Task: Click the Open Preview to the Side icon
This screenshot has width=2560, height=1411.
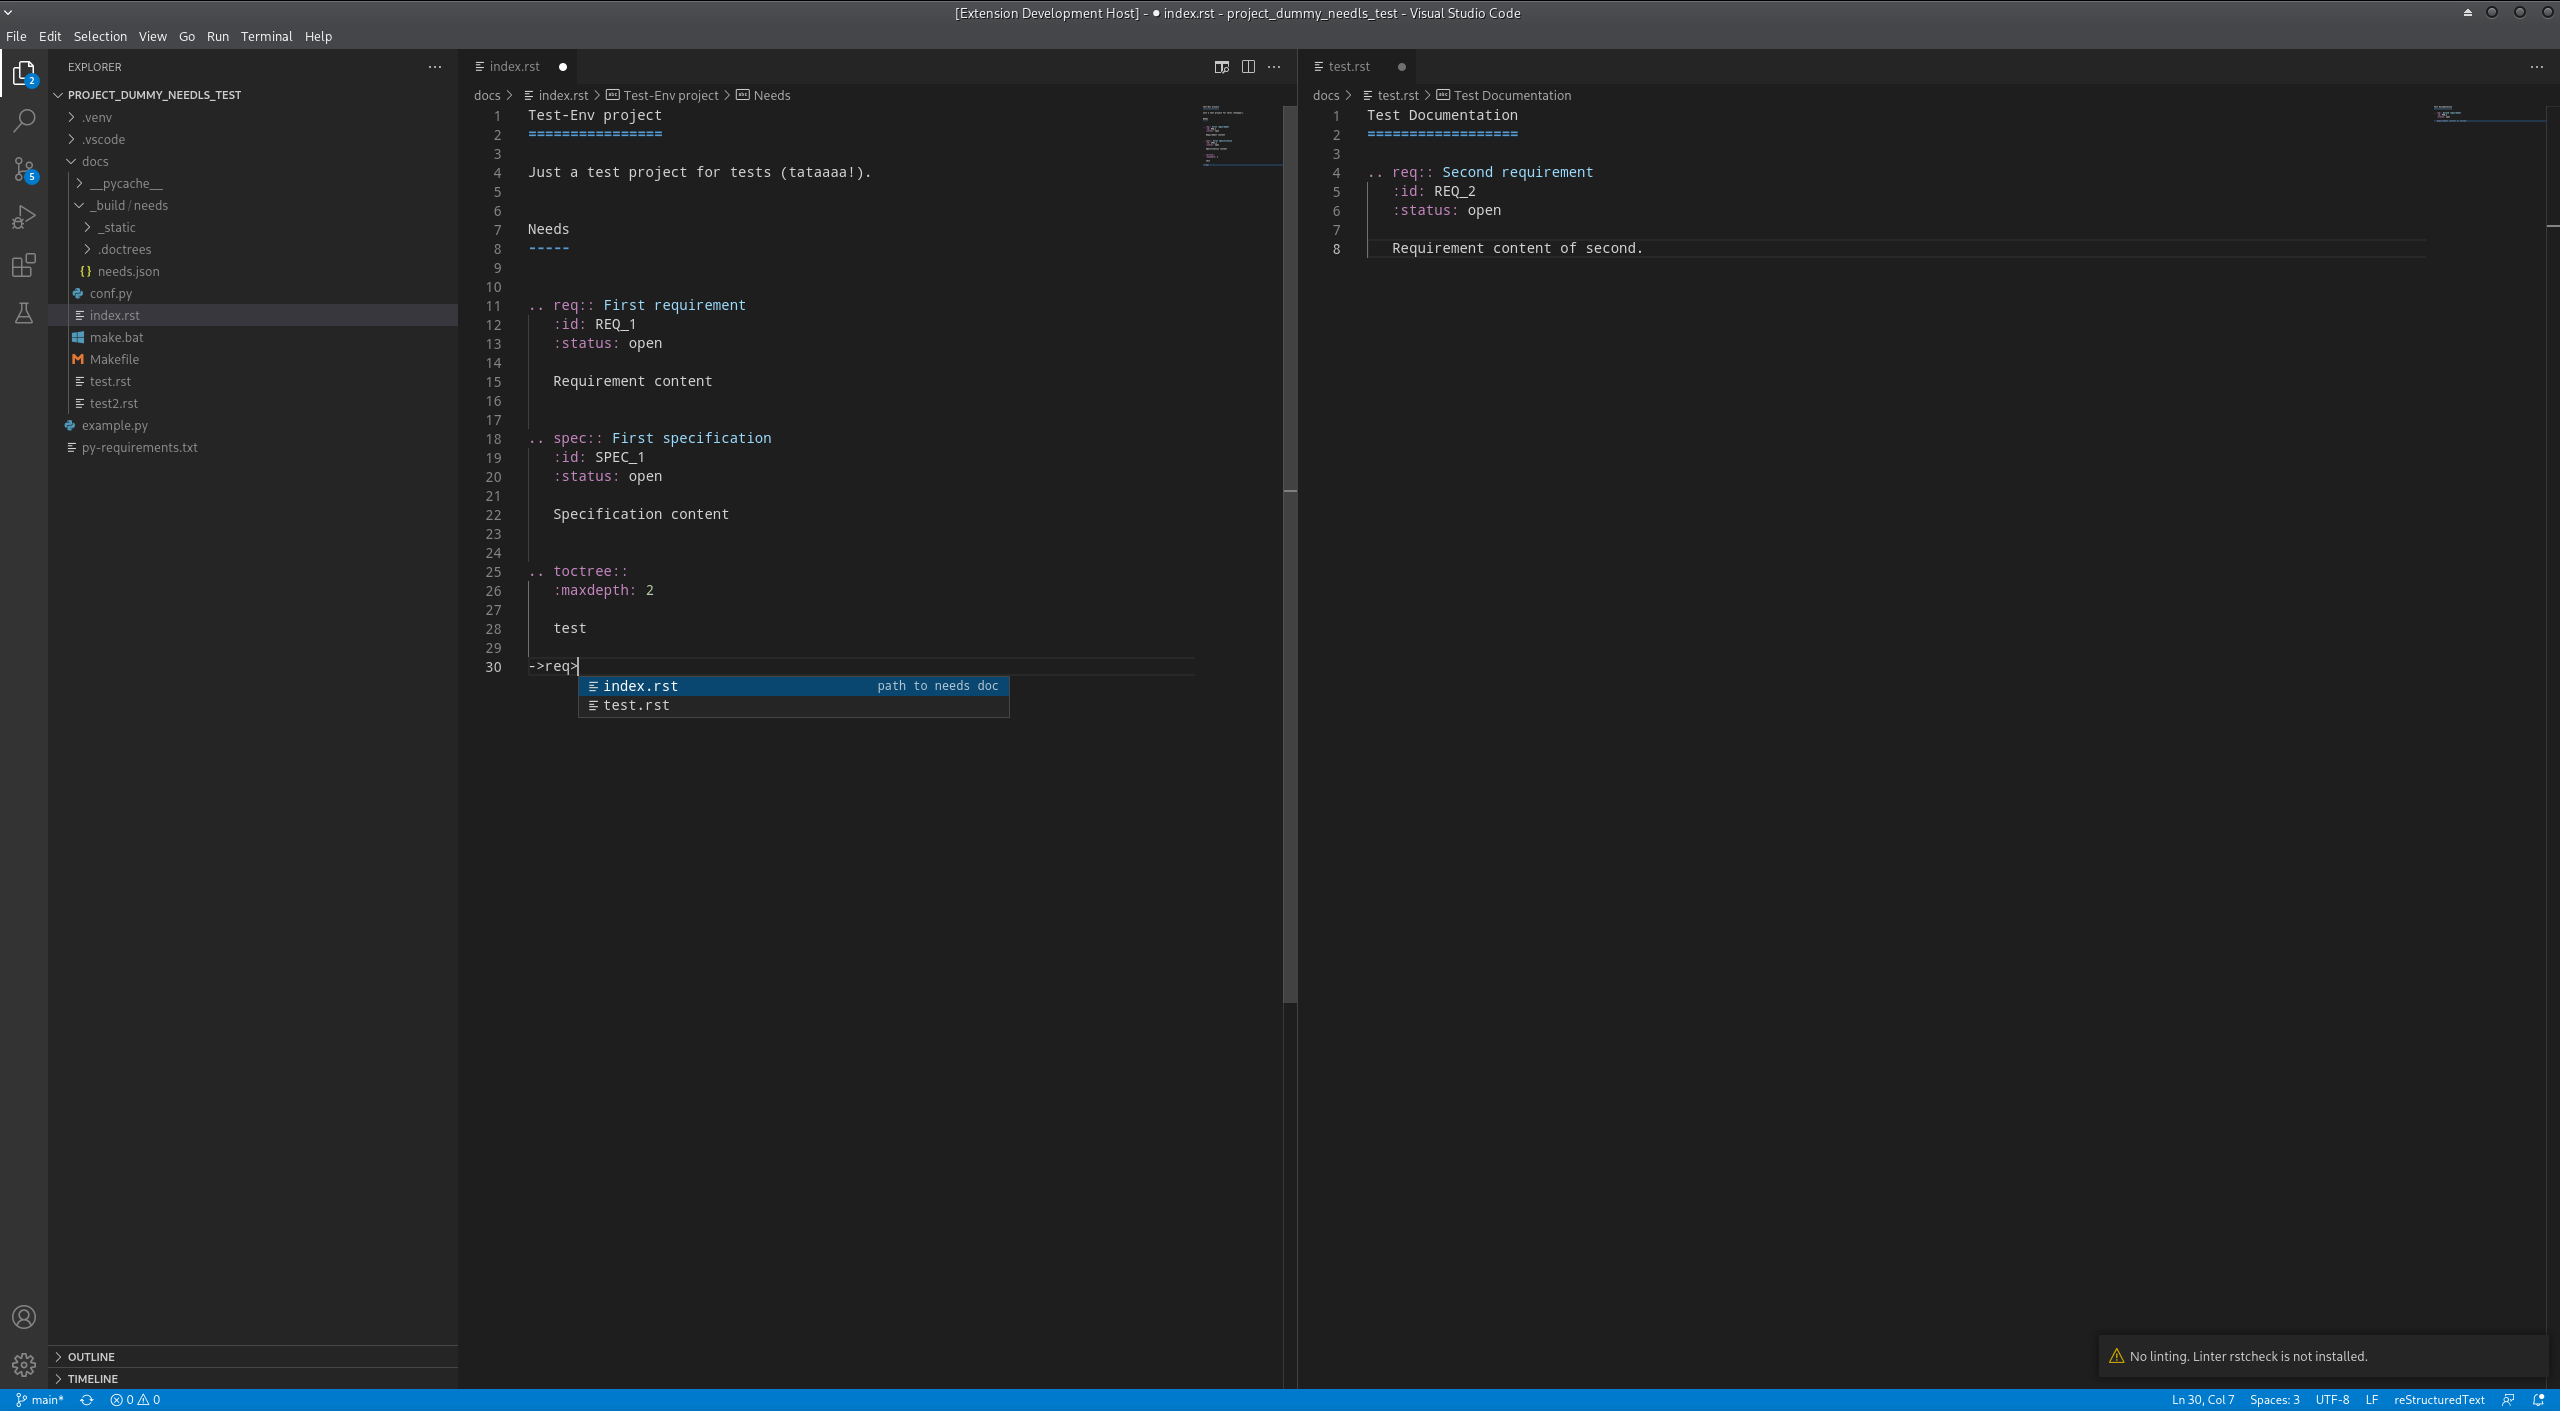Action: [x=1221, y=66]
